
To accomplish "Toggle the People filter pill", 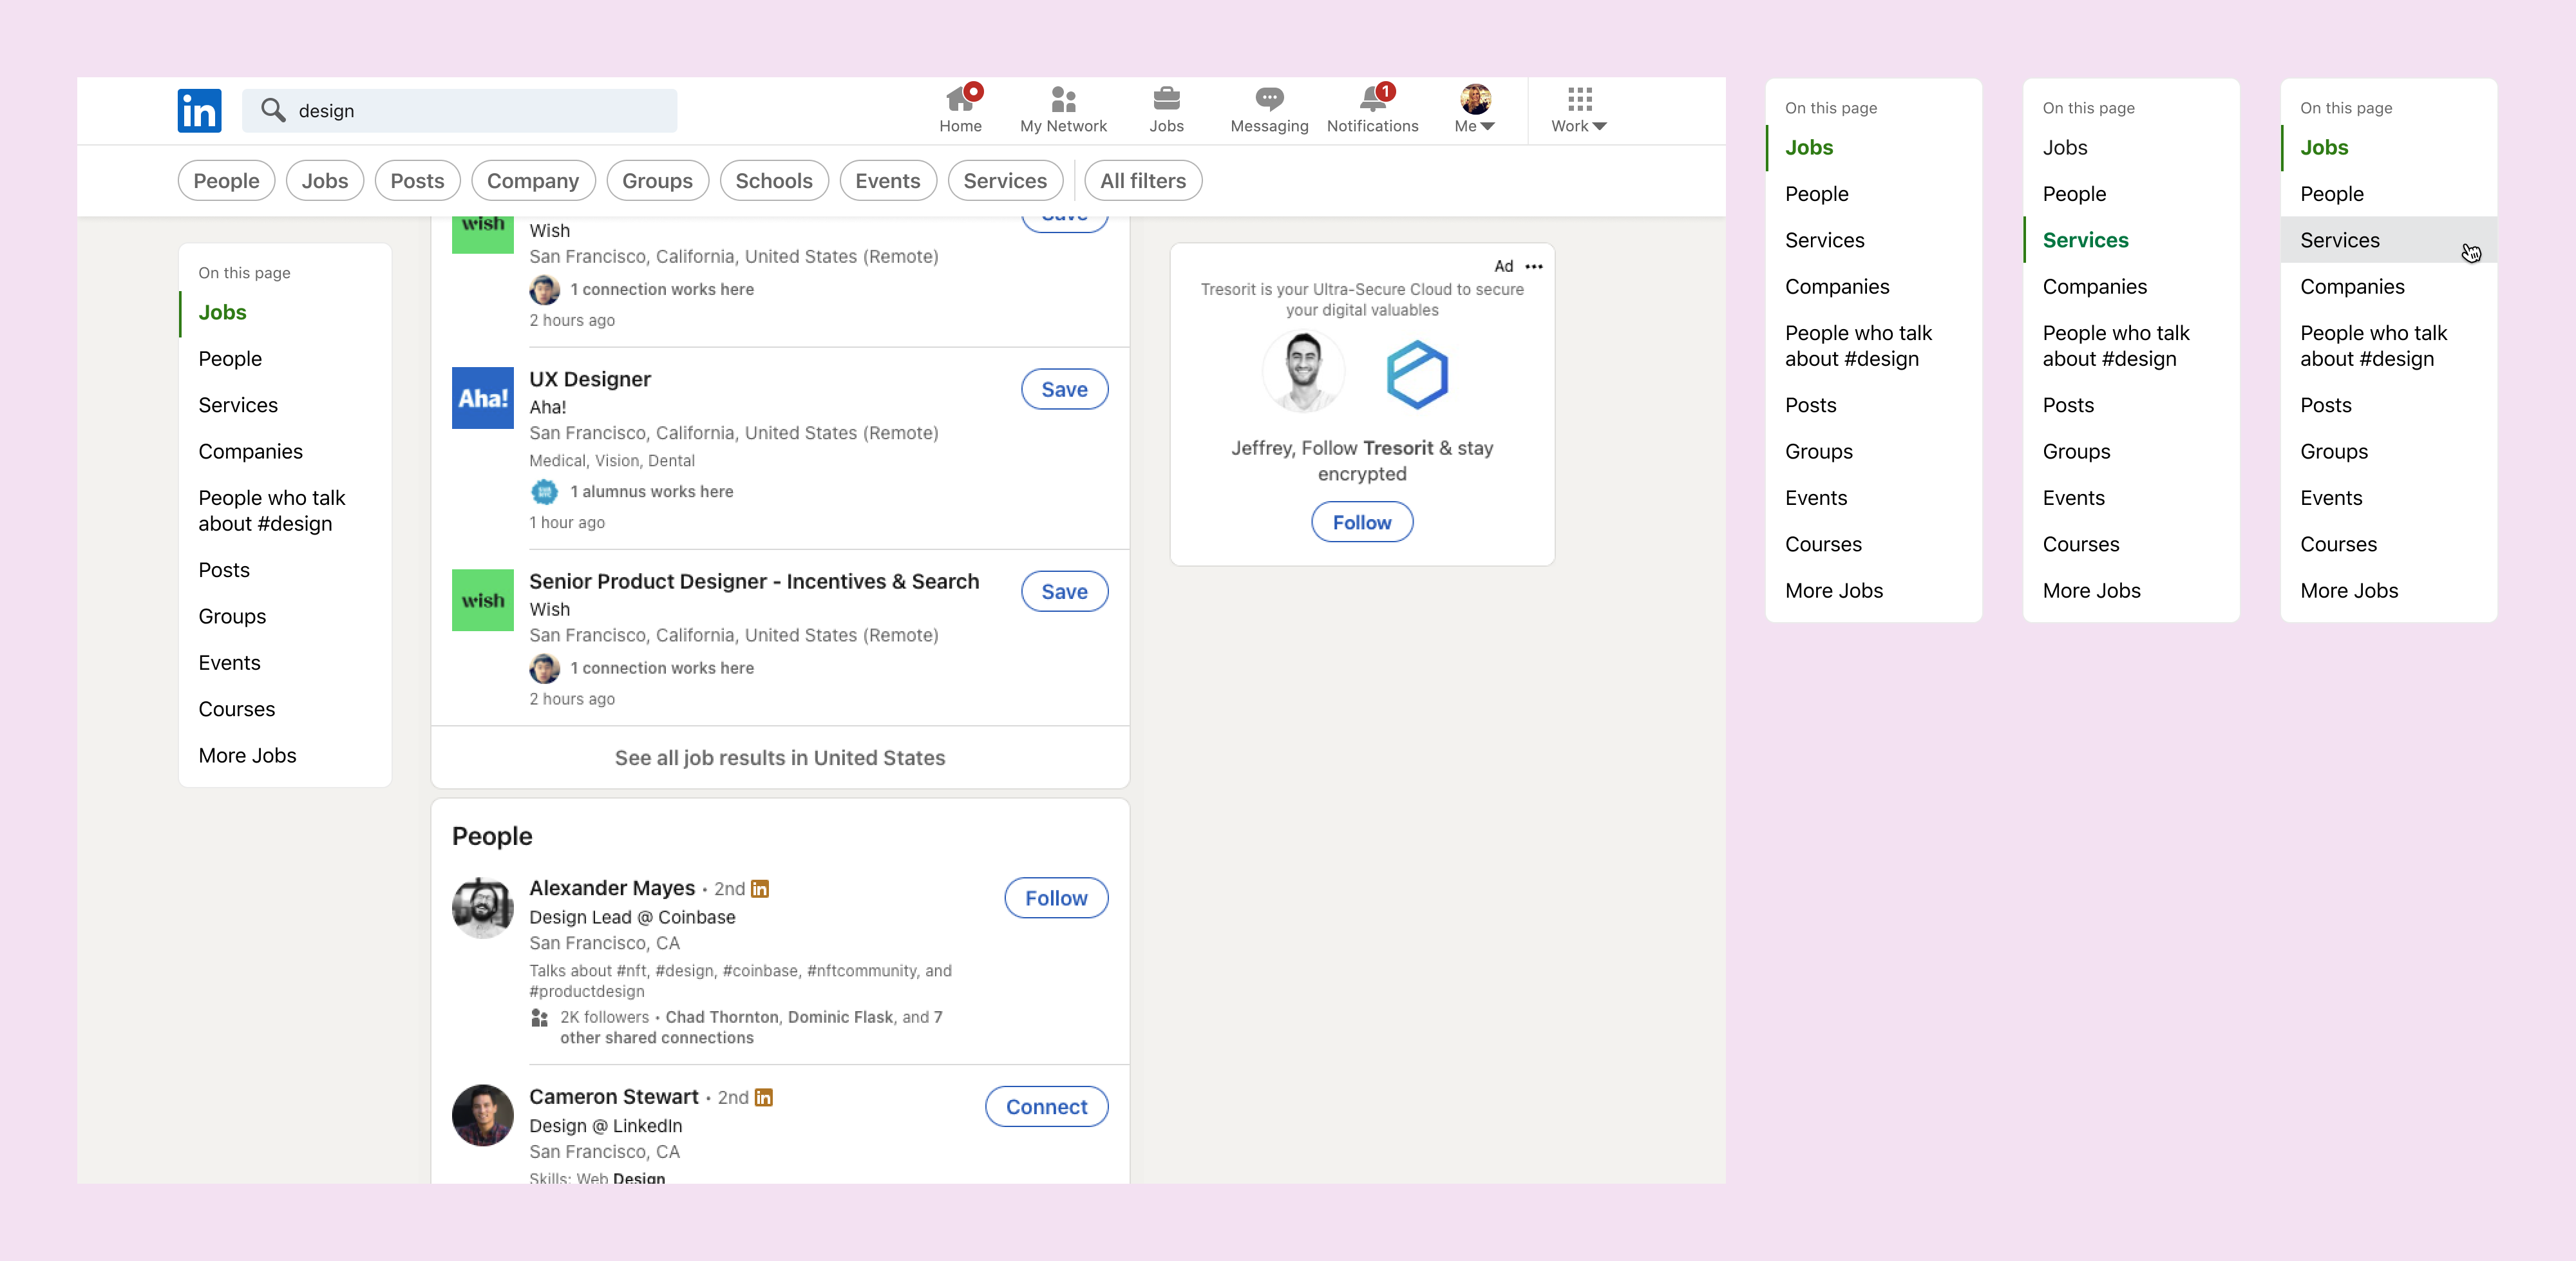I will click(226, 181).
